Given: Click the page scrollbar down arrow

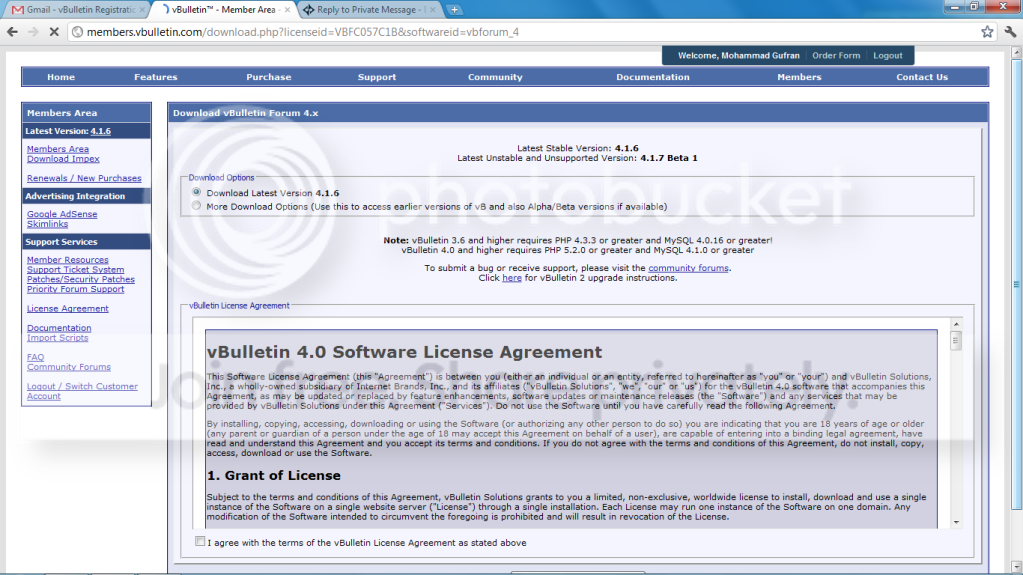Looking at the screenshot, I should click(1016, 567).
